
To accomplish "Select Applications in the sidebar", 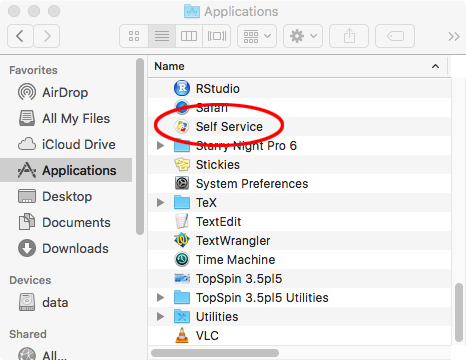I will coord(66,170).
